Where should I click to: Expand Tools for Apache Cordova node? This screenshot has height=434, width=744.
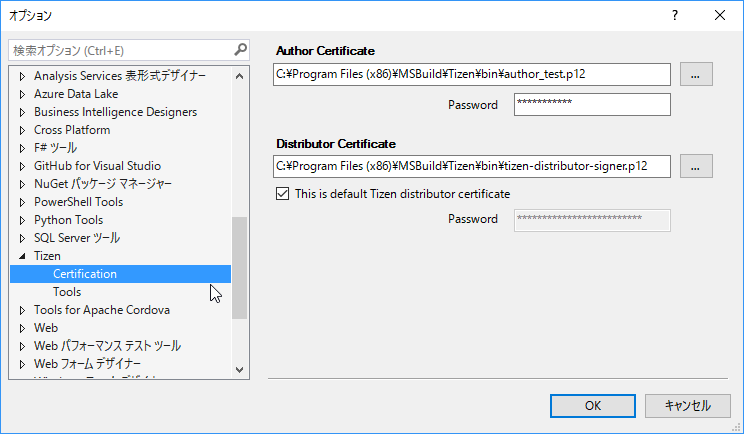pyautogui.click(x=22, y=310)
